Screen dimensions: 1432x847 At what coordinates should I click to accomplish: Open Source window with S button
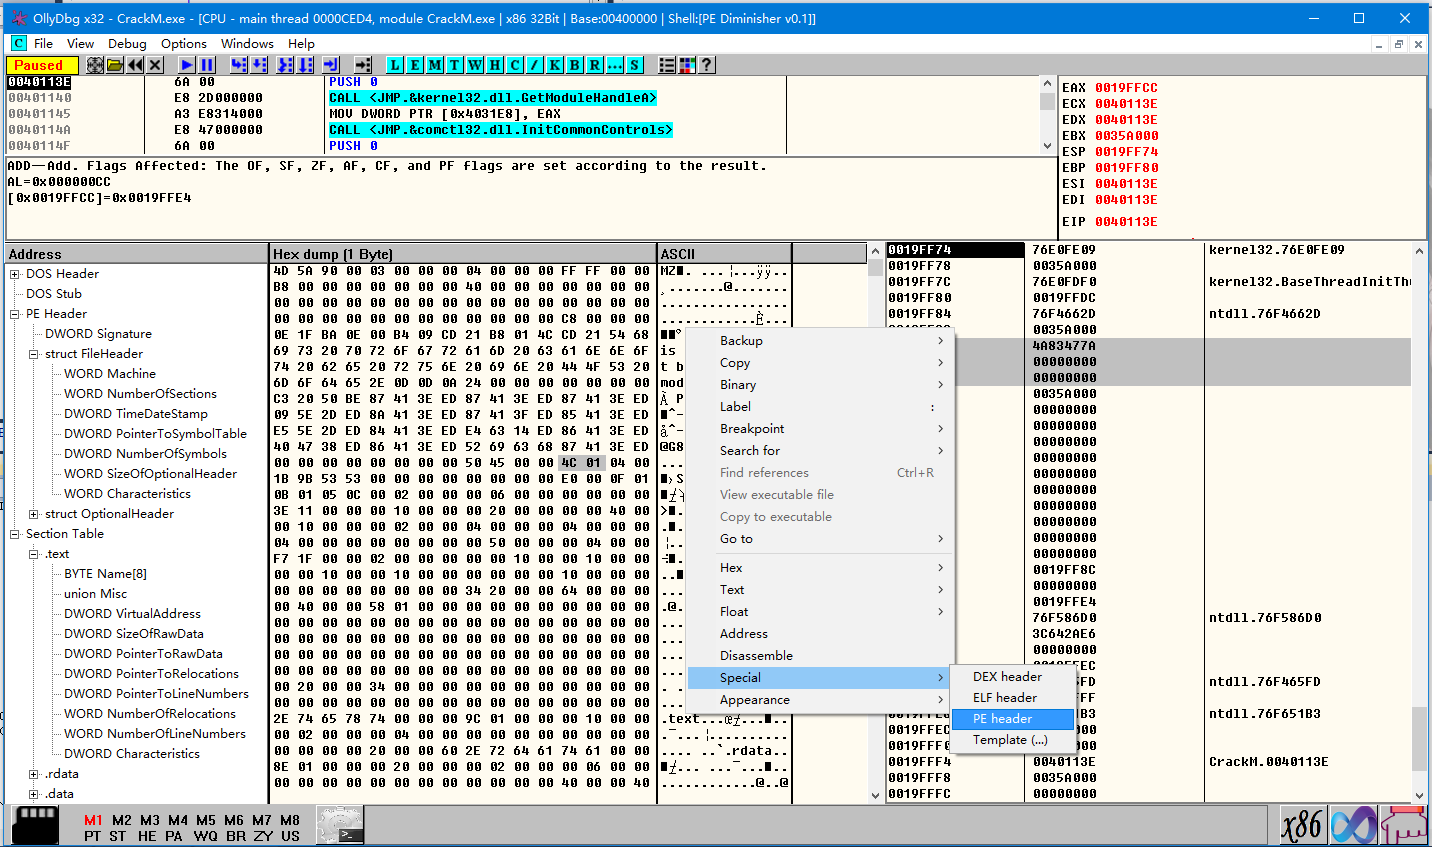(x=635, y=65)
